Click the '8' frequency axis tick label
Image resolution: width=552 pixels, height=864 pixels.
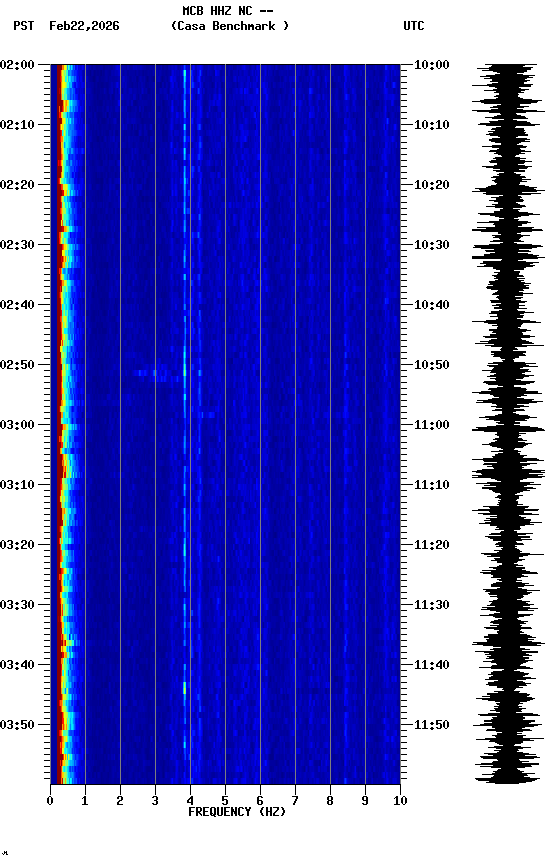coord(330,801)
